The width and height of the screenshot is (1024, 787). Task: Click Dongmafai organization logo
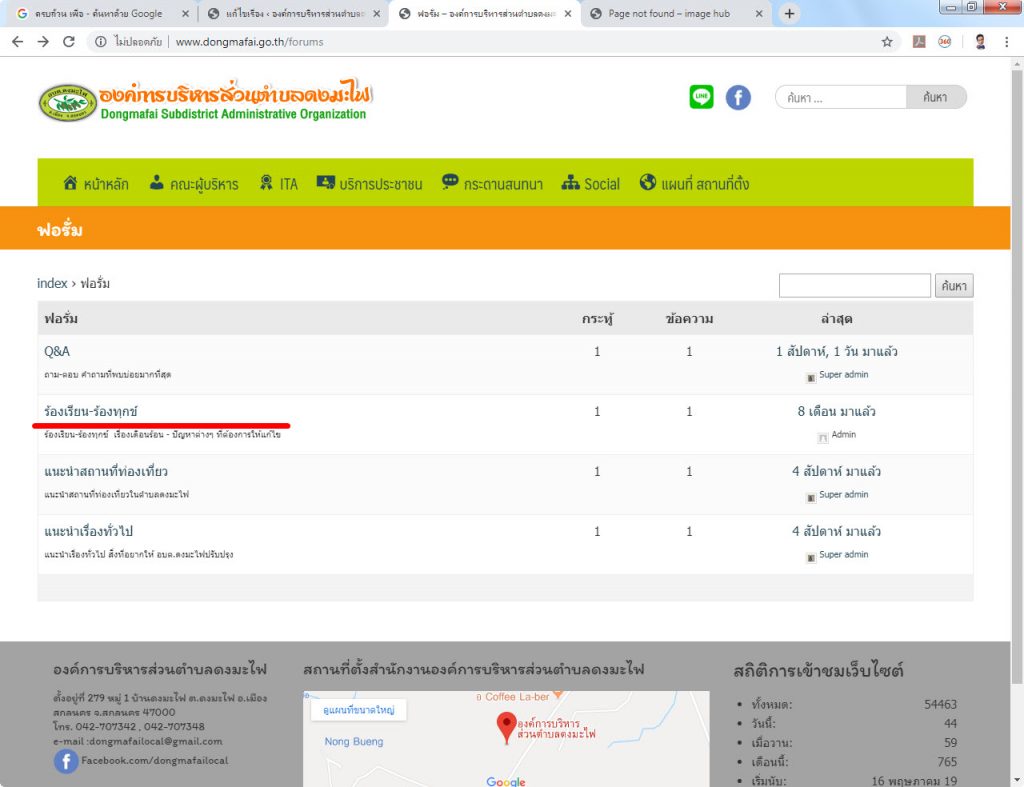[x=205, y=101]
